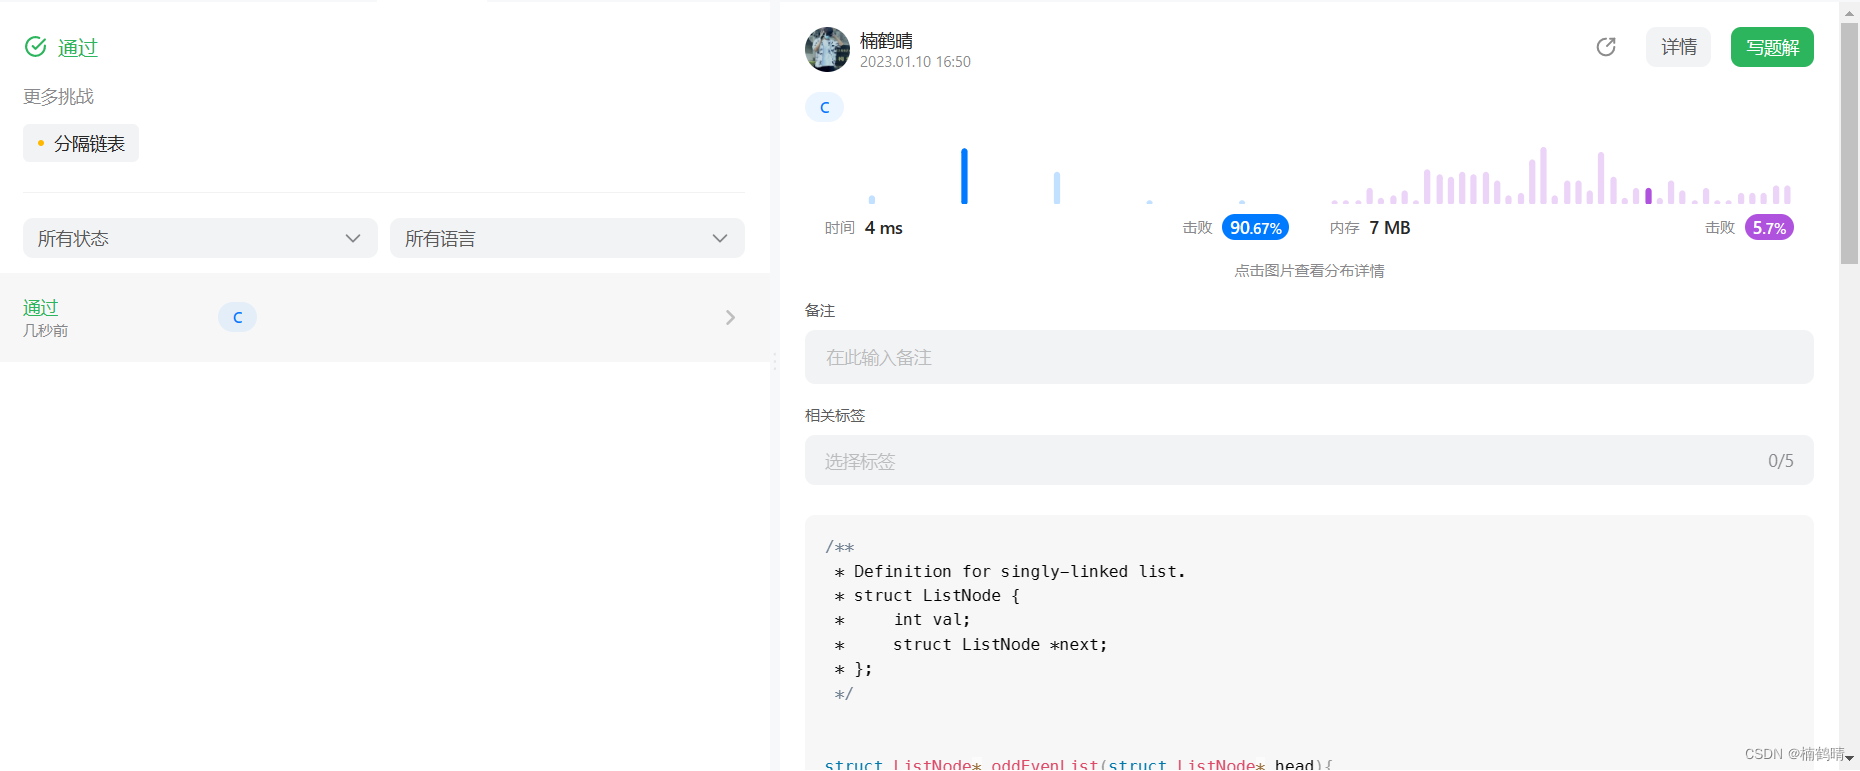The width and height of the screenshot is (1860, 771).
Task: Click the panel divider drag handle dots
Action: [775, 362]
